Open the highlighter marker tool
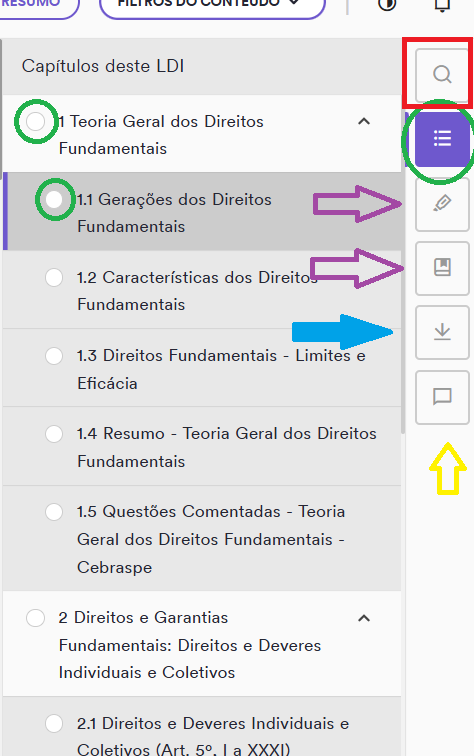The image size is (474, 756). pyautogui.click(x=442, y=204)
